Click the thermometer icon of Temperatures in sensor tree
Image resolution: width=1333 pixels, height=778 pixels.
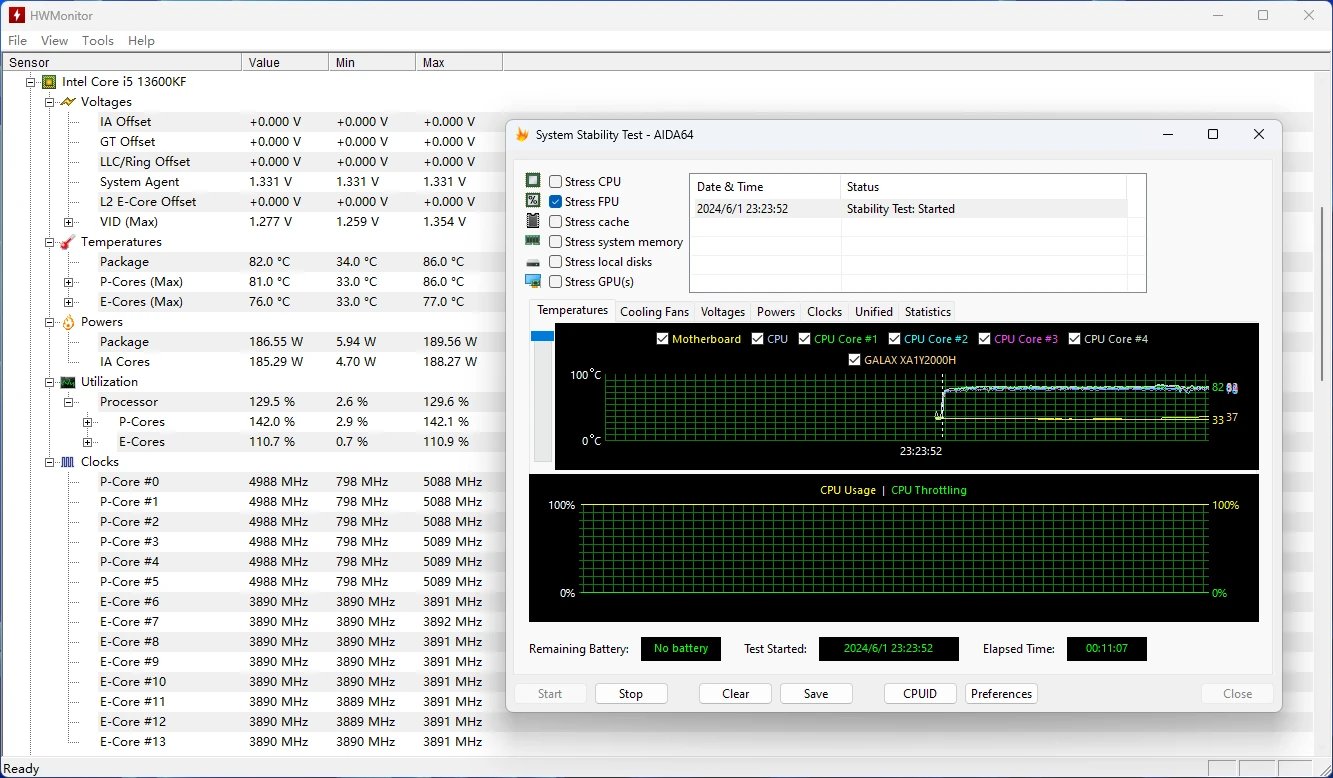pyautogui.click(x=68, y=242)
